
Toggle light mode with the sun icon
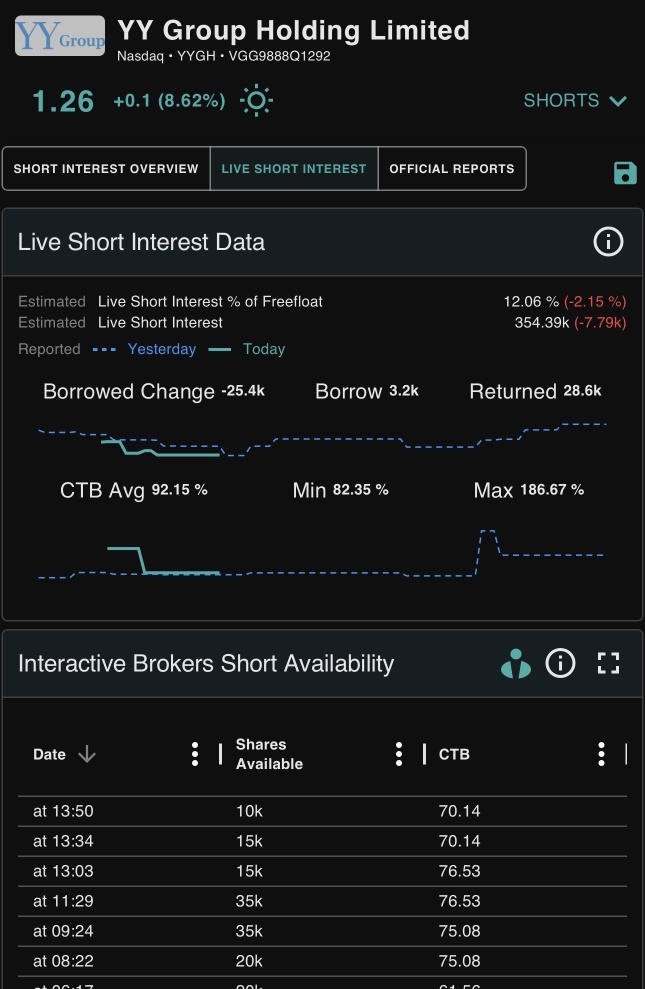pos(256,101)
